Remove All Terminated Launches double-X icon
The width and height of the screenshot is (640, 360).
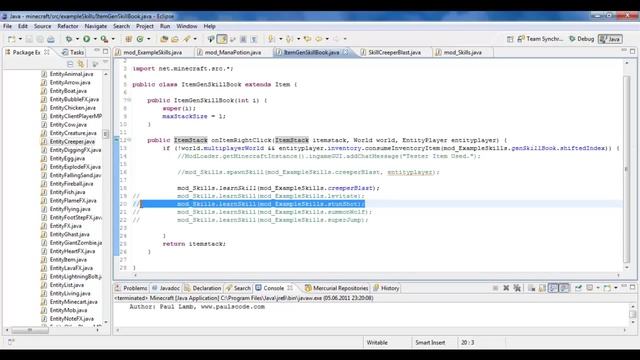click(517, 288)
